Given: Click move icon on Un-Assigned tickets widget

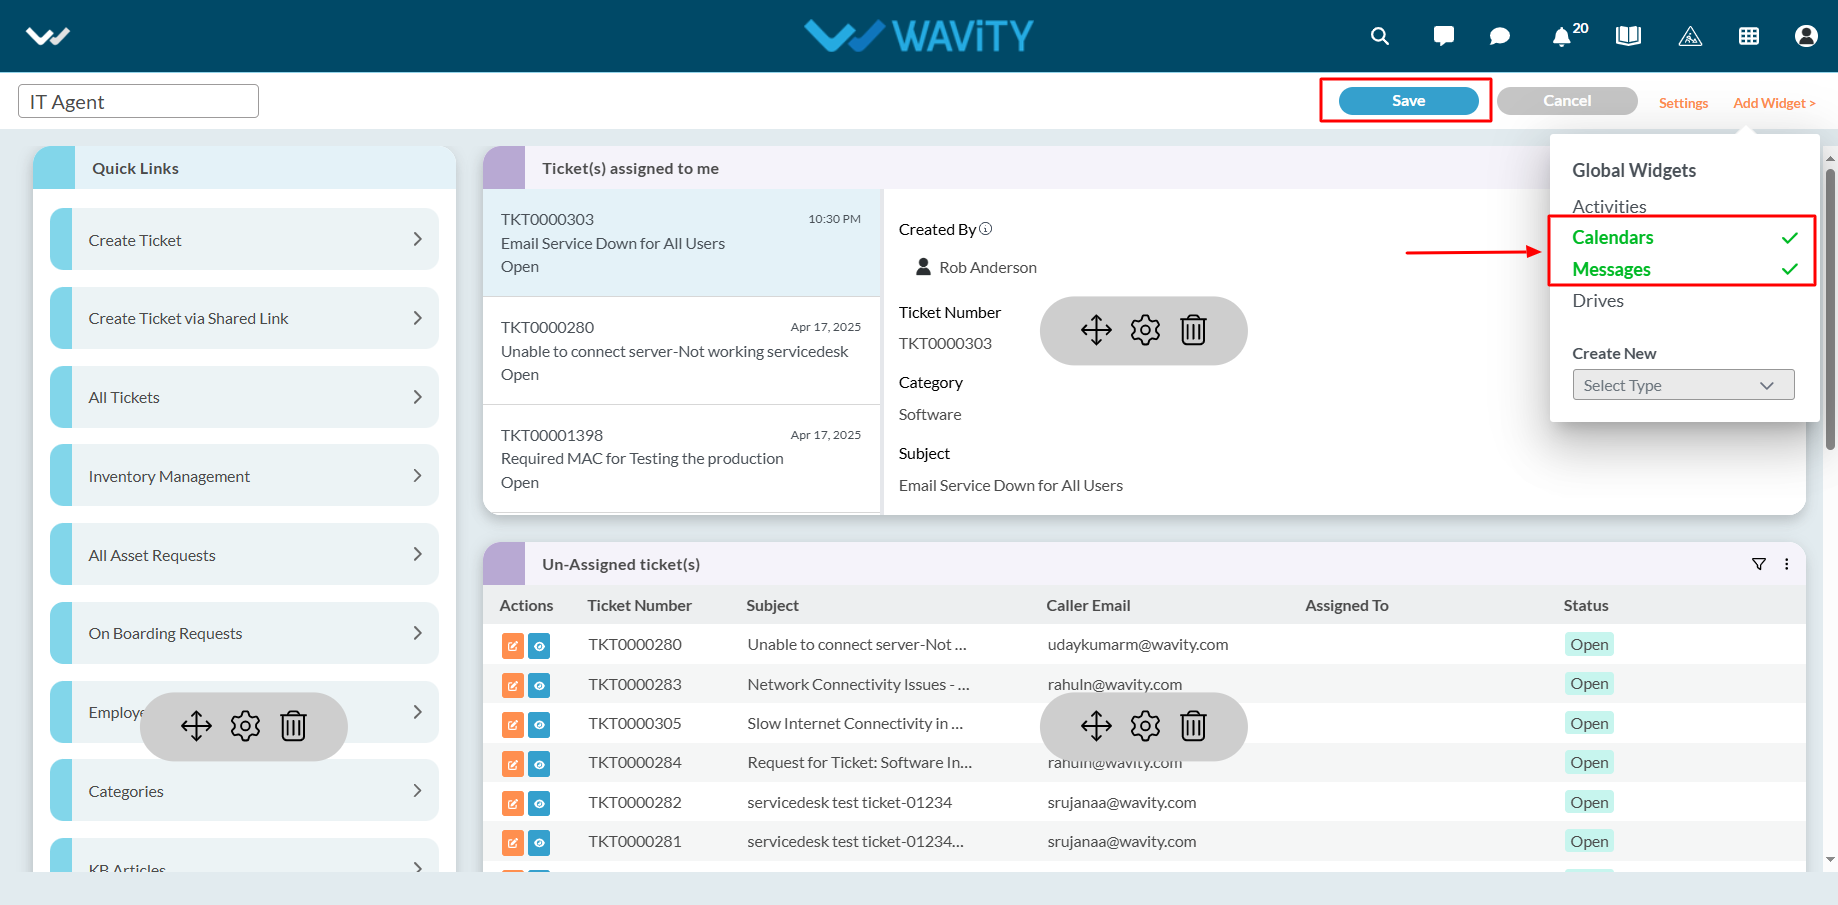Looking at the screenshot, I should tap(1096, 726).
